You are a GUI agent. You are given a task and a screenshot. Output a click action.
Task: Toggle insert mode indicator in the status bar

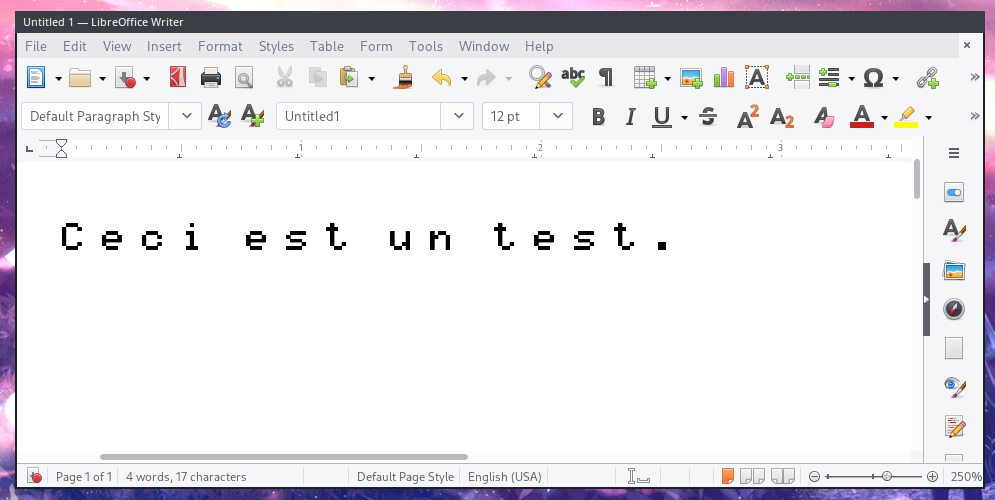coord(638,476)
